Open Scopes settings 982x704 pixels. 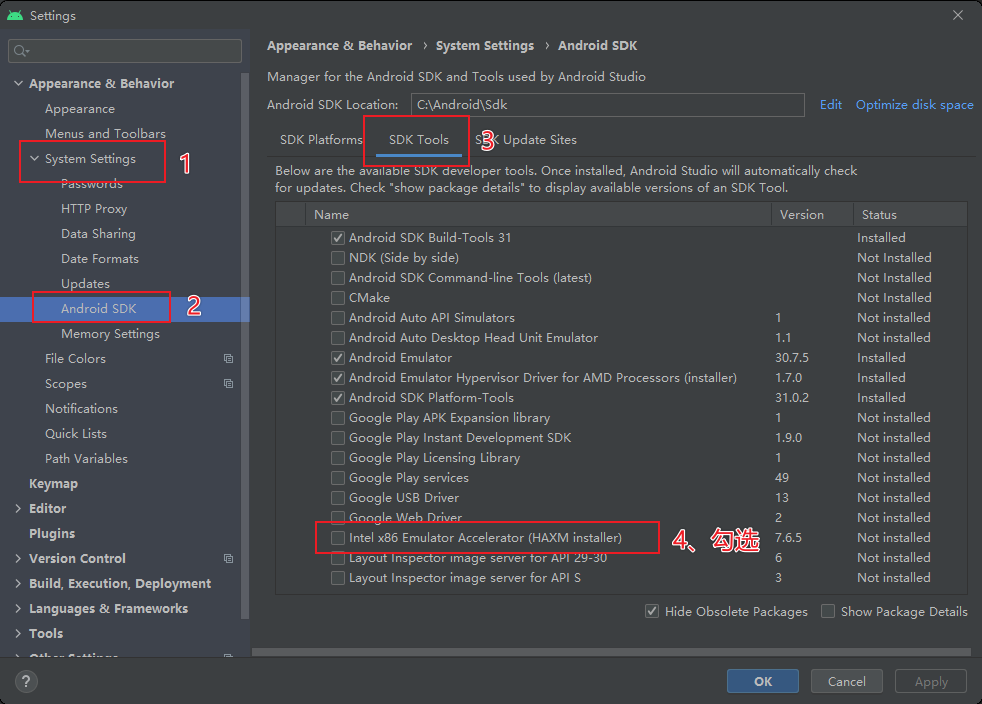click(x=66, y=383)
